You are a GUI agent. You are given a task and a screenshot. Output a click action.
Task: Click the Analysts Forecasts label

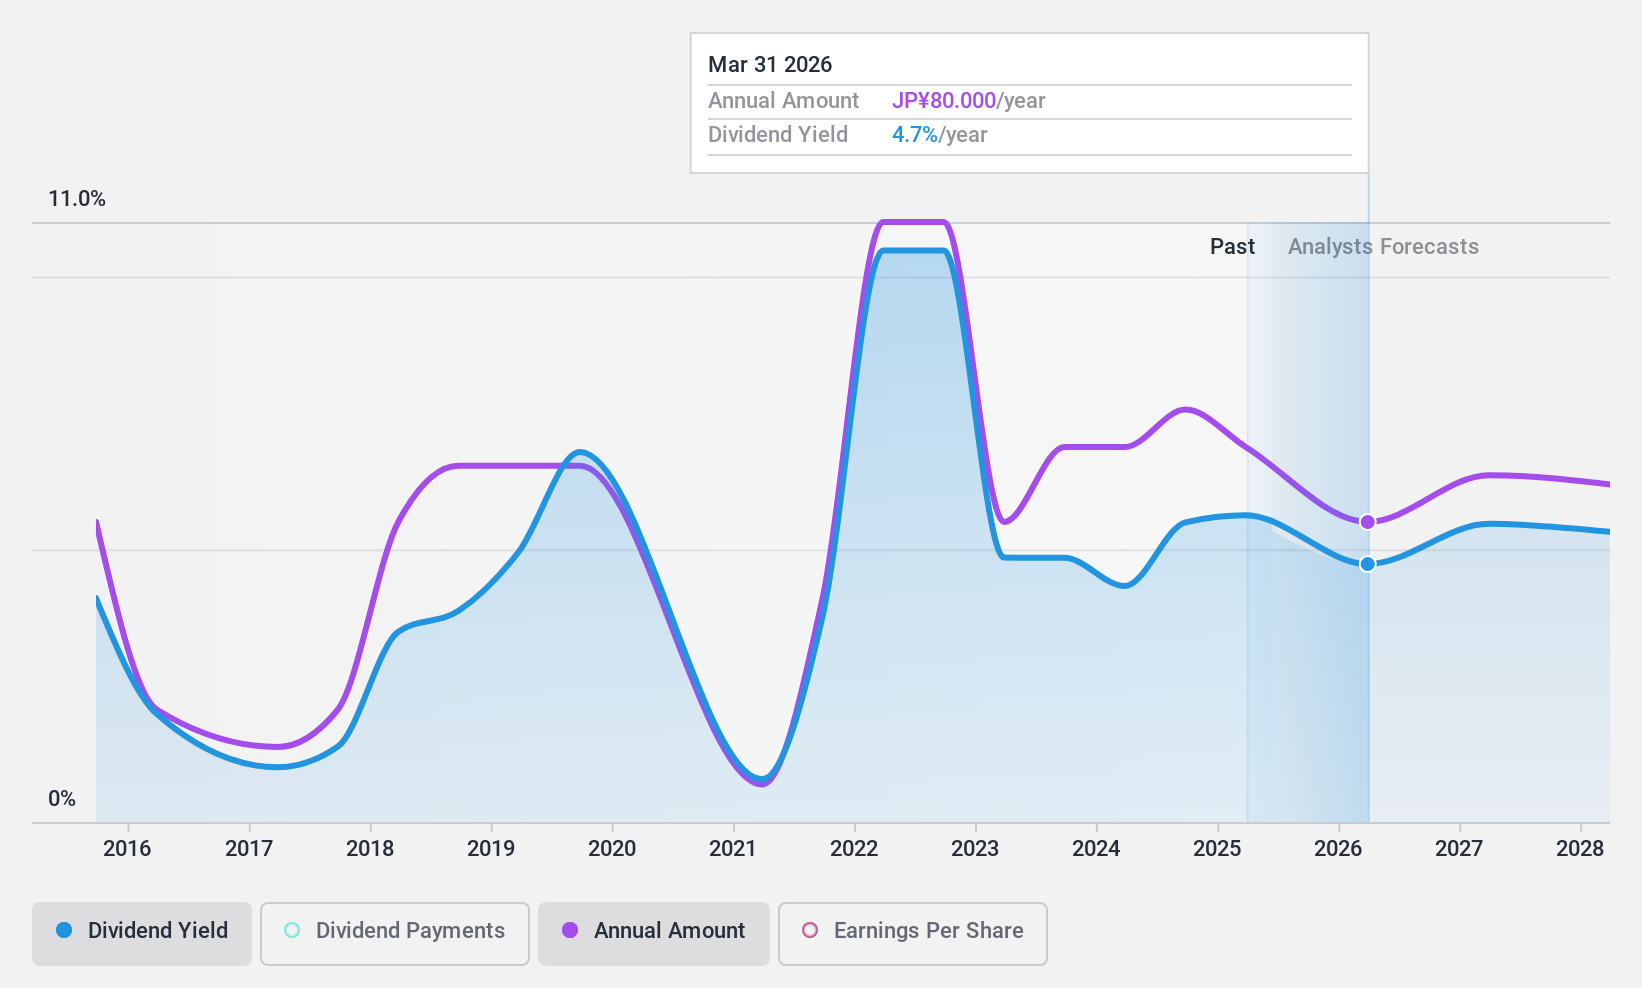[x=1383, y=247]
